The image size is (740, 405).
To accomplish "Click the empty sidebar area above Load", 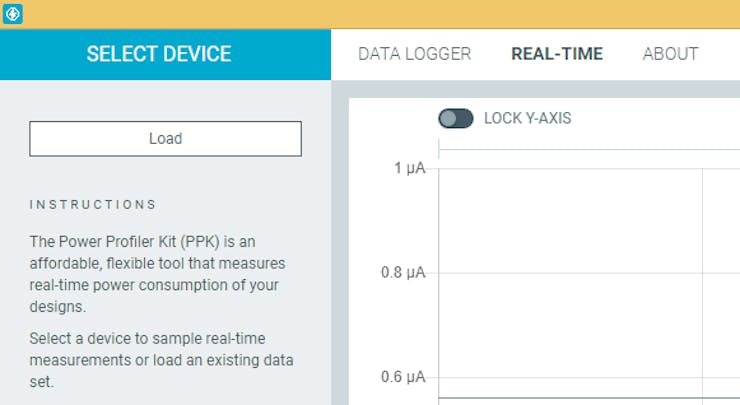I will coord(165,101).
